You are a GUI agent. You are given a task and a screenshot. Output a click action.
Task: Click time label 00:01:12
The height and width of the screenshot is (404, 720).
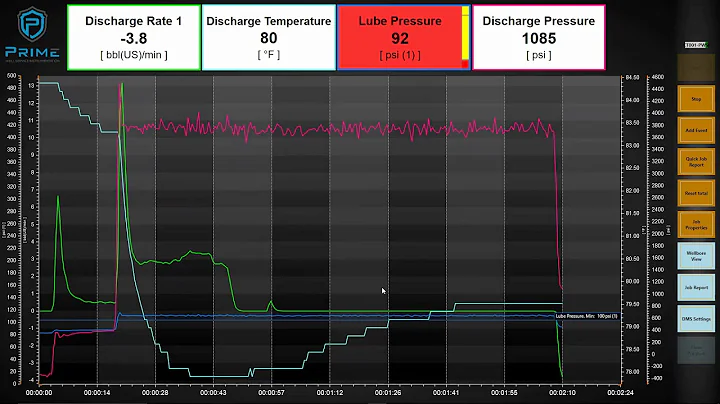tap(330, 393)
